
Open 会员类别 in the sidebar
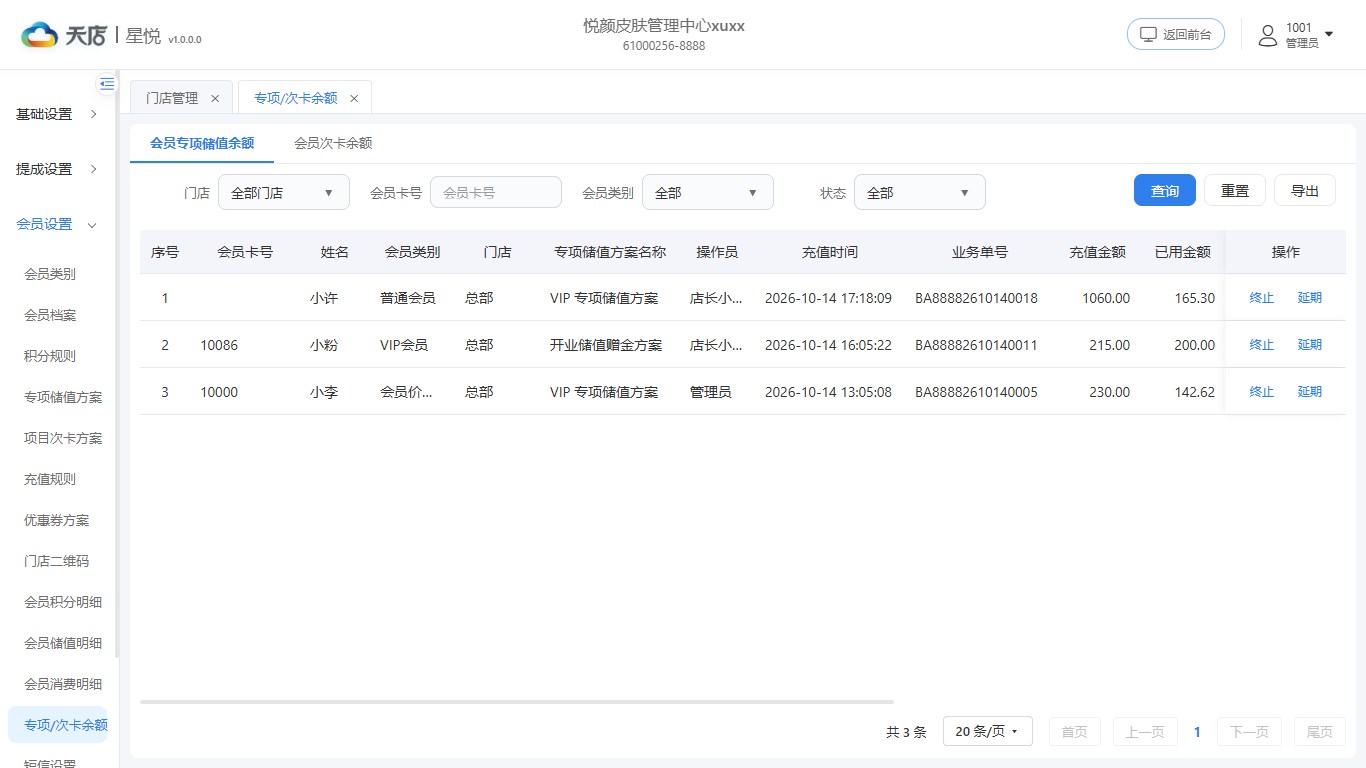pos(50,274)
